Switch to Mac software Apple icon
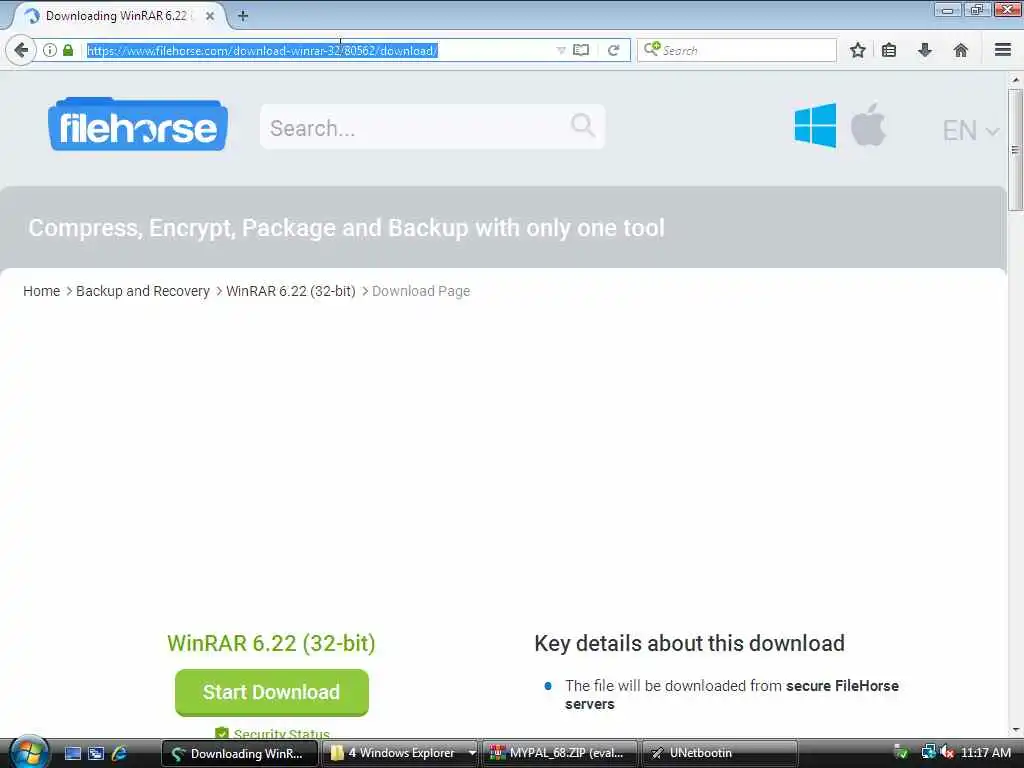Screen dimensions: 1024x768 [869, 124]
